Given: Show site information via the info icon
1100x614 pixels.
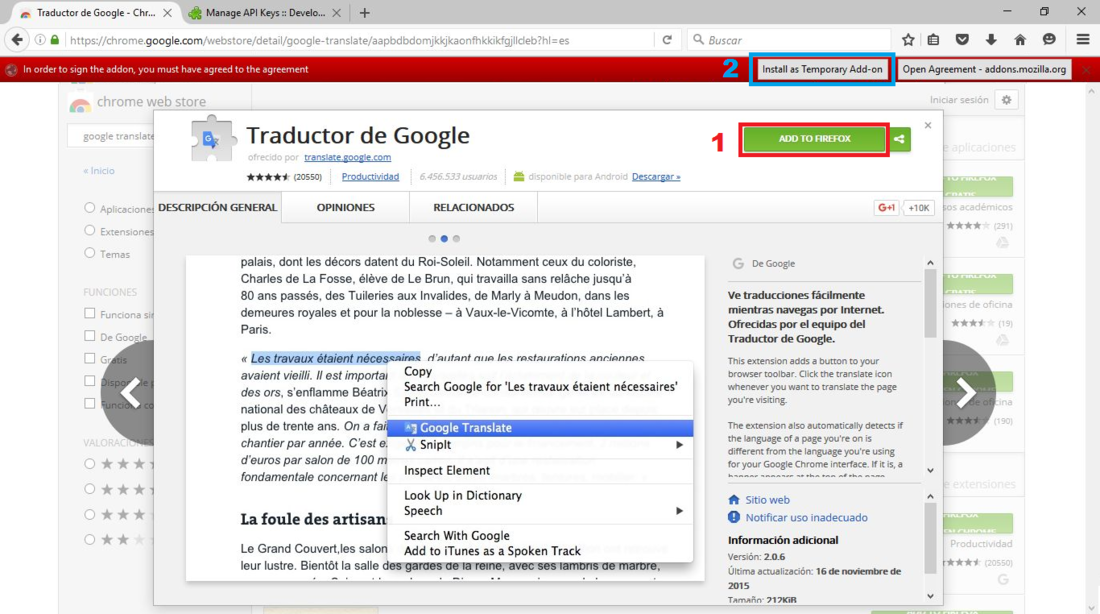Looking at the screenshot, I should coord(40,40).
